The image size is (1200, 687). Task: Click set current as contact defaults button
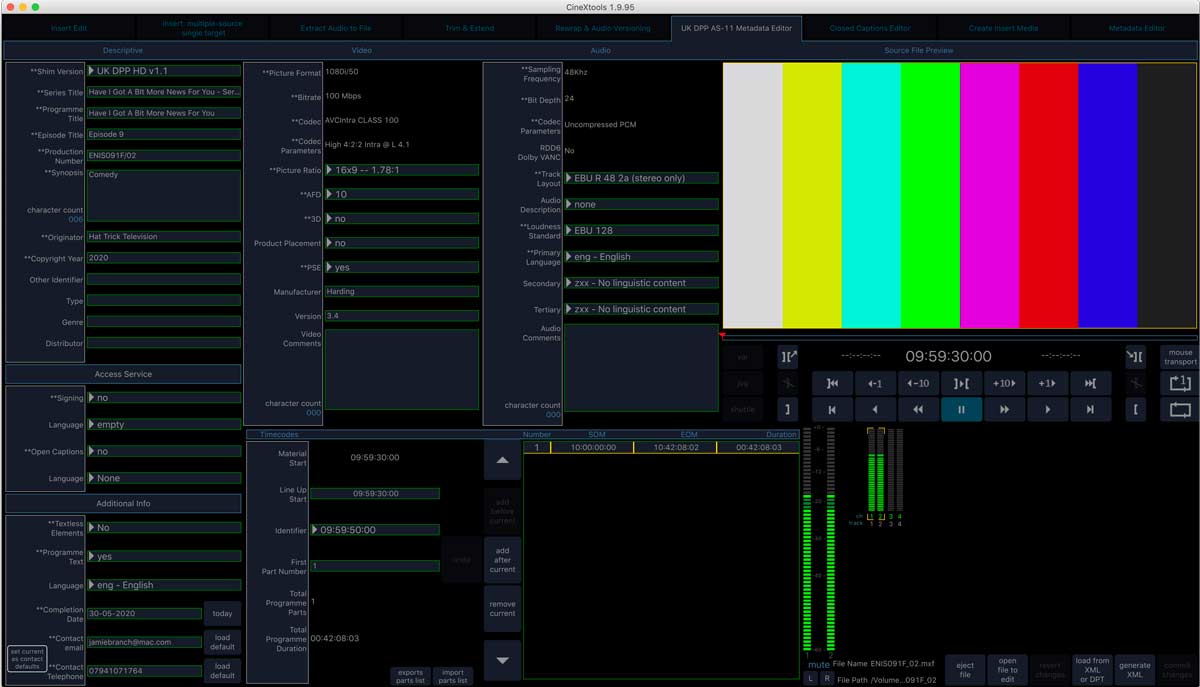tap(27, 659)
